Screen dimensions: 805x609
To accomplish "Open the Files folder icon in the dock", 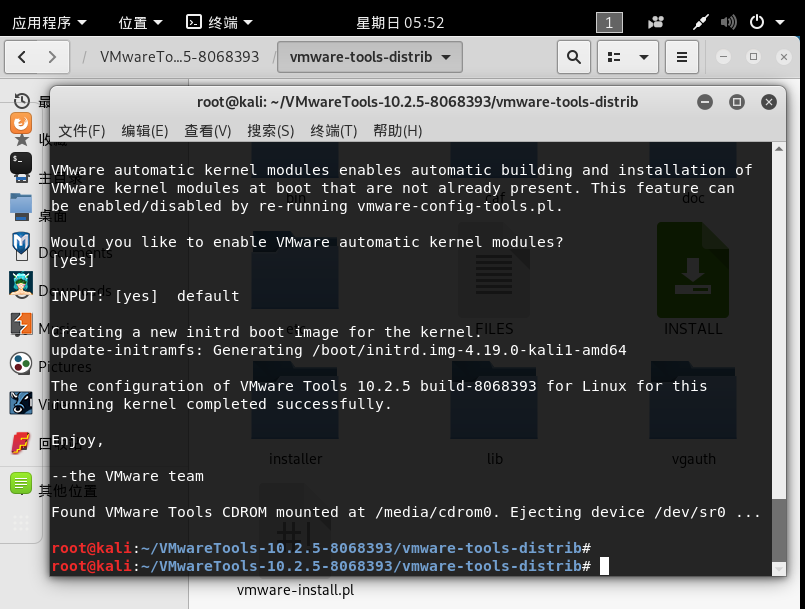I will [21, 207].
